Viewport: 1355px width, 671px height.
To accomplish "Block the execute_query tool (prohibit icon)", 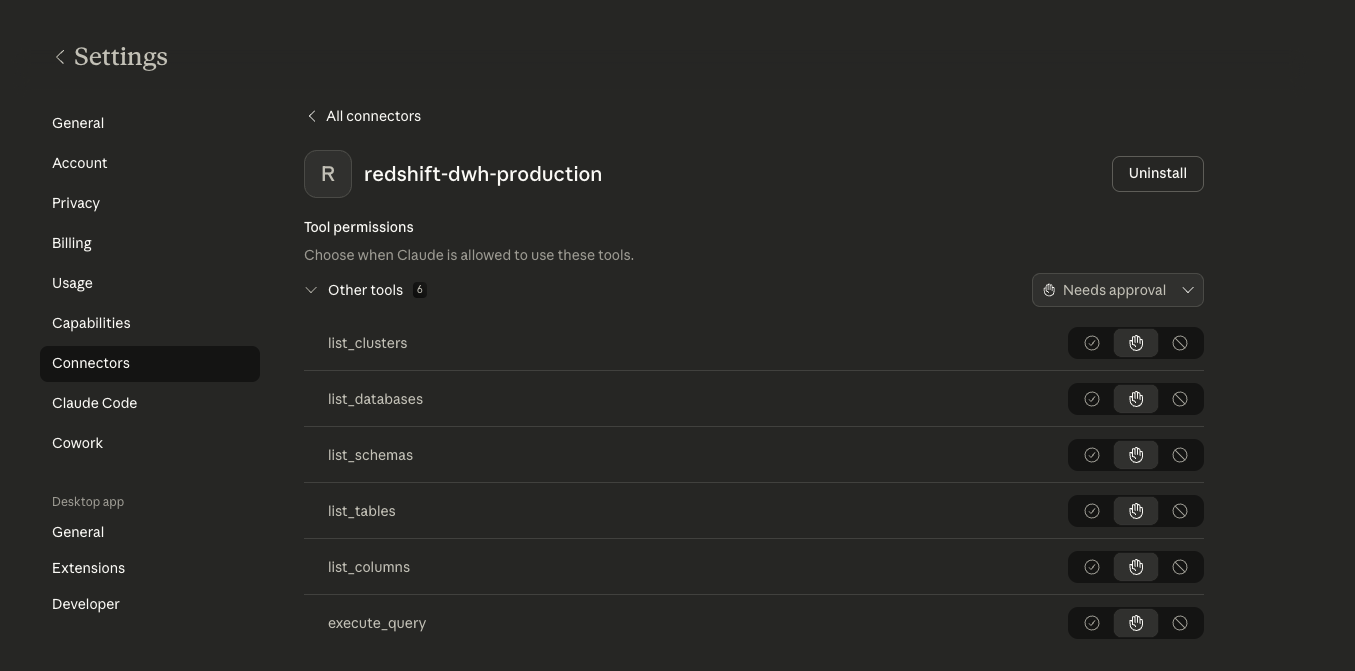I will point(1180,623).
